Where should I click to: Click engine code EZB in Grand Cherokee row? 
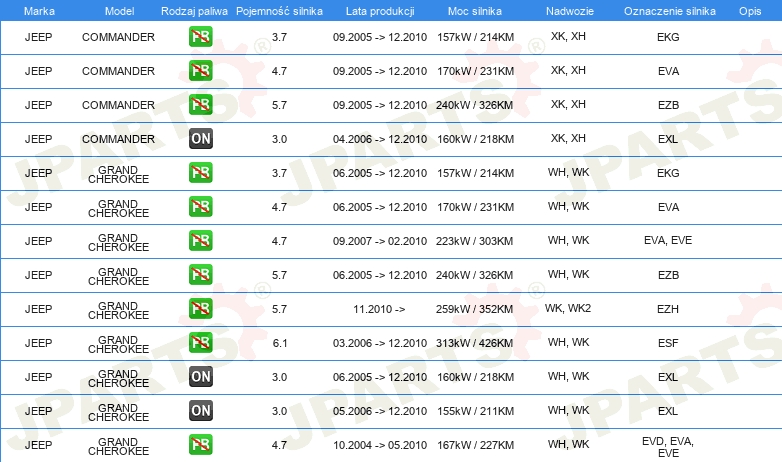coord(668,275)
